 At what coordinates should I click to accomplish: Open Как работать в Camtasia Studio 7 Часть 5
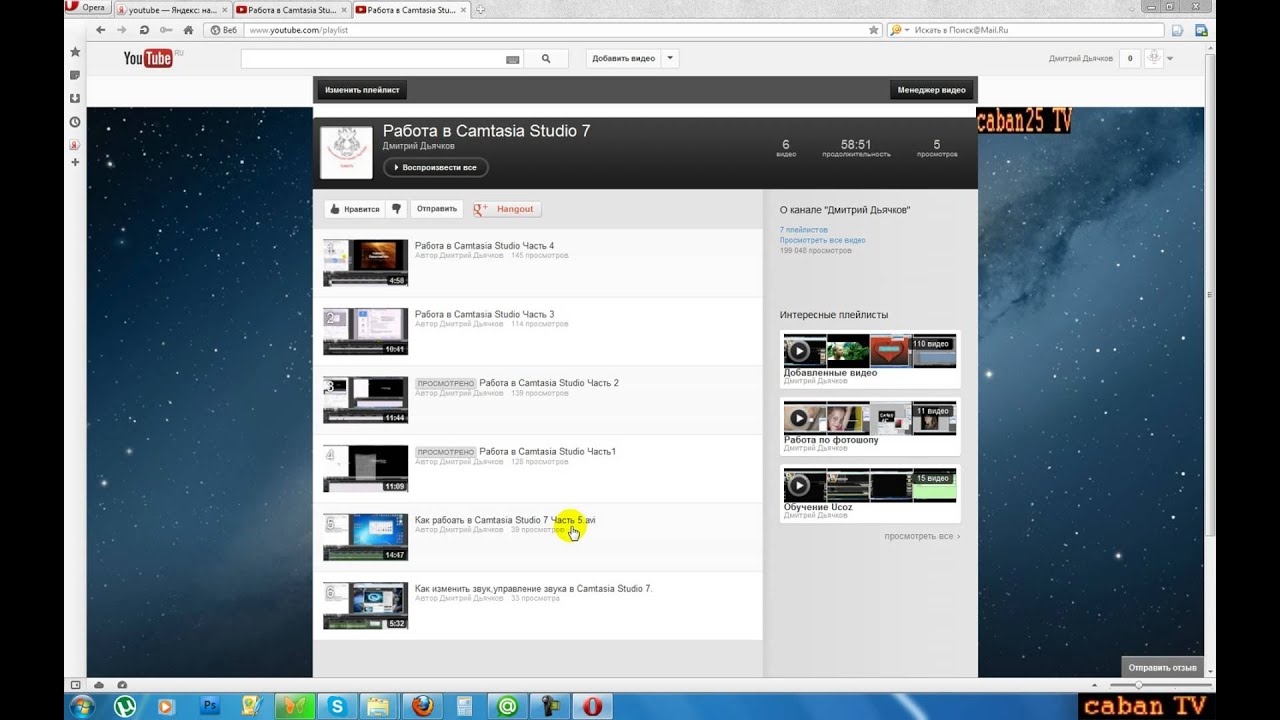505,520
